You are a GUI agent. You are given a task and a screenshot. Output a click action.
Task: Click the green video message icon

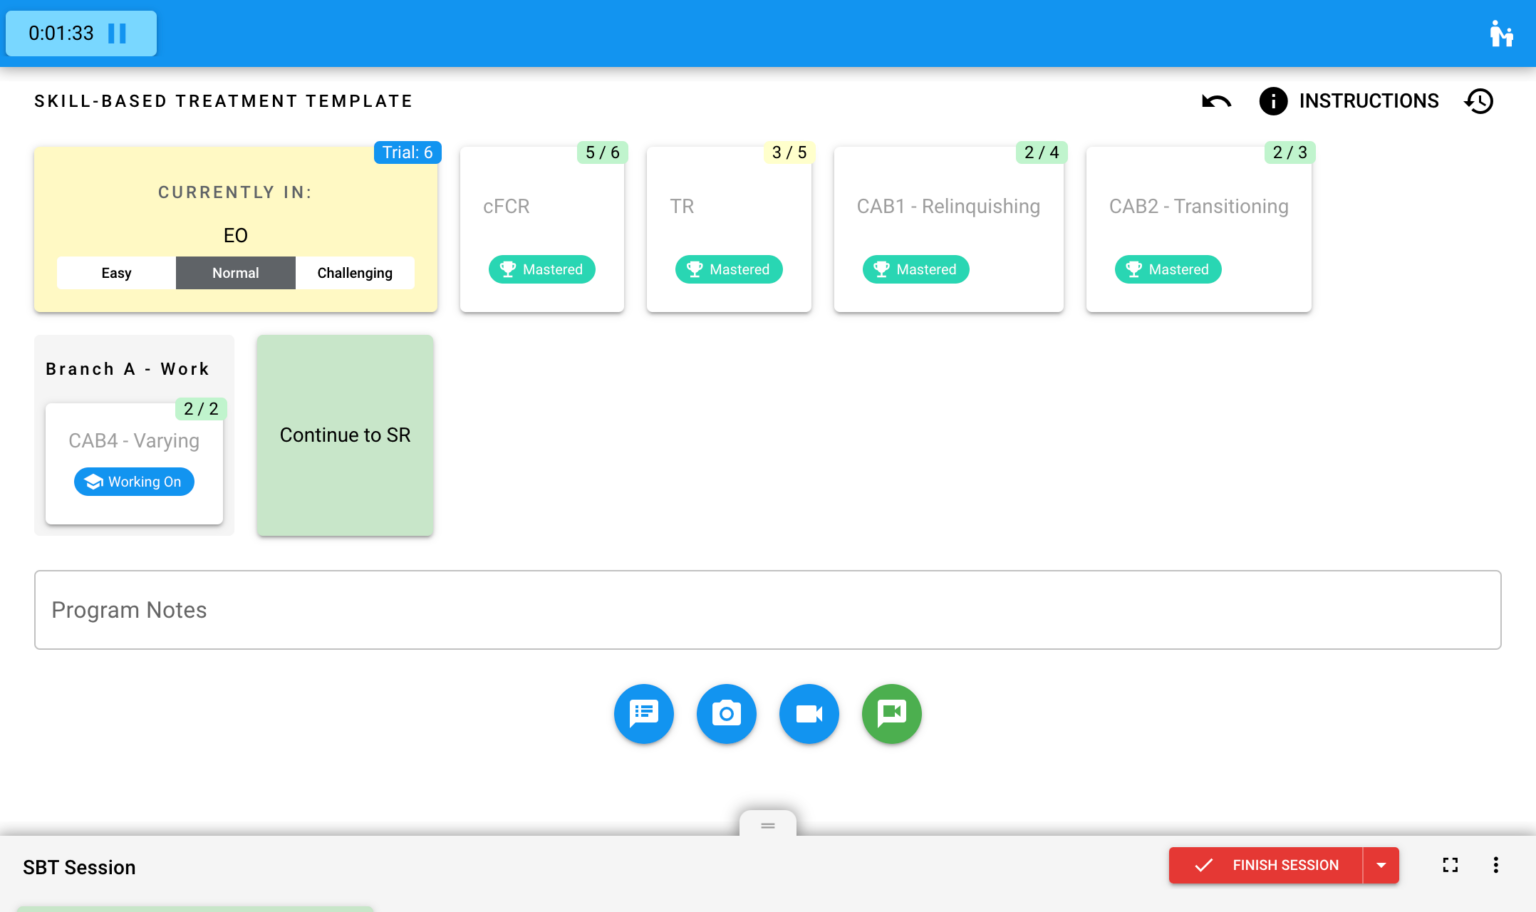(x=891, y=714)
